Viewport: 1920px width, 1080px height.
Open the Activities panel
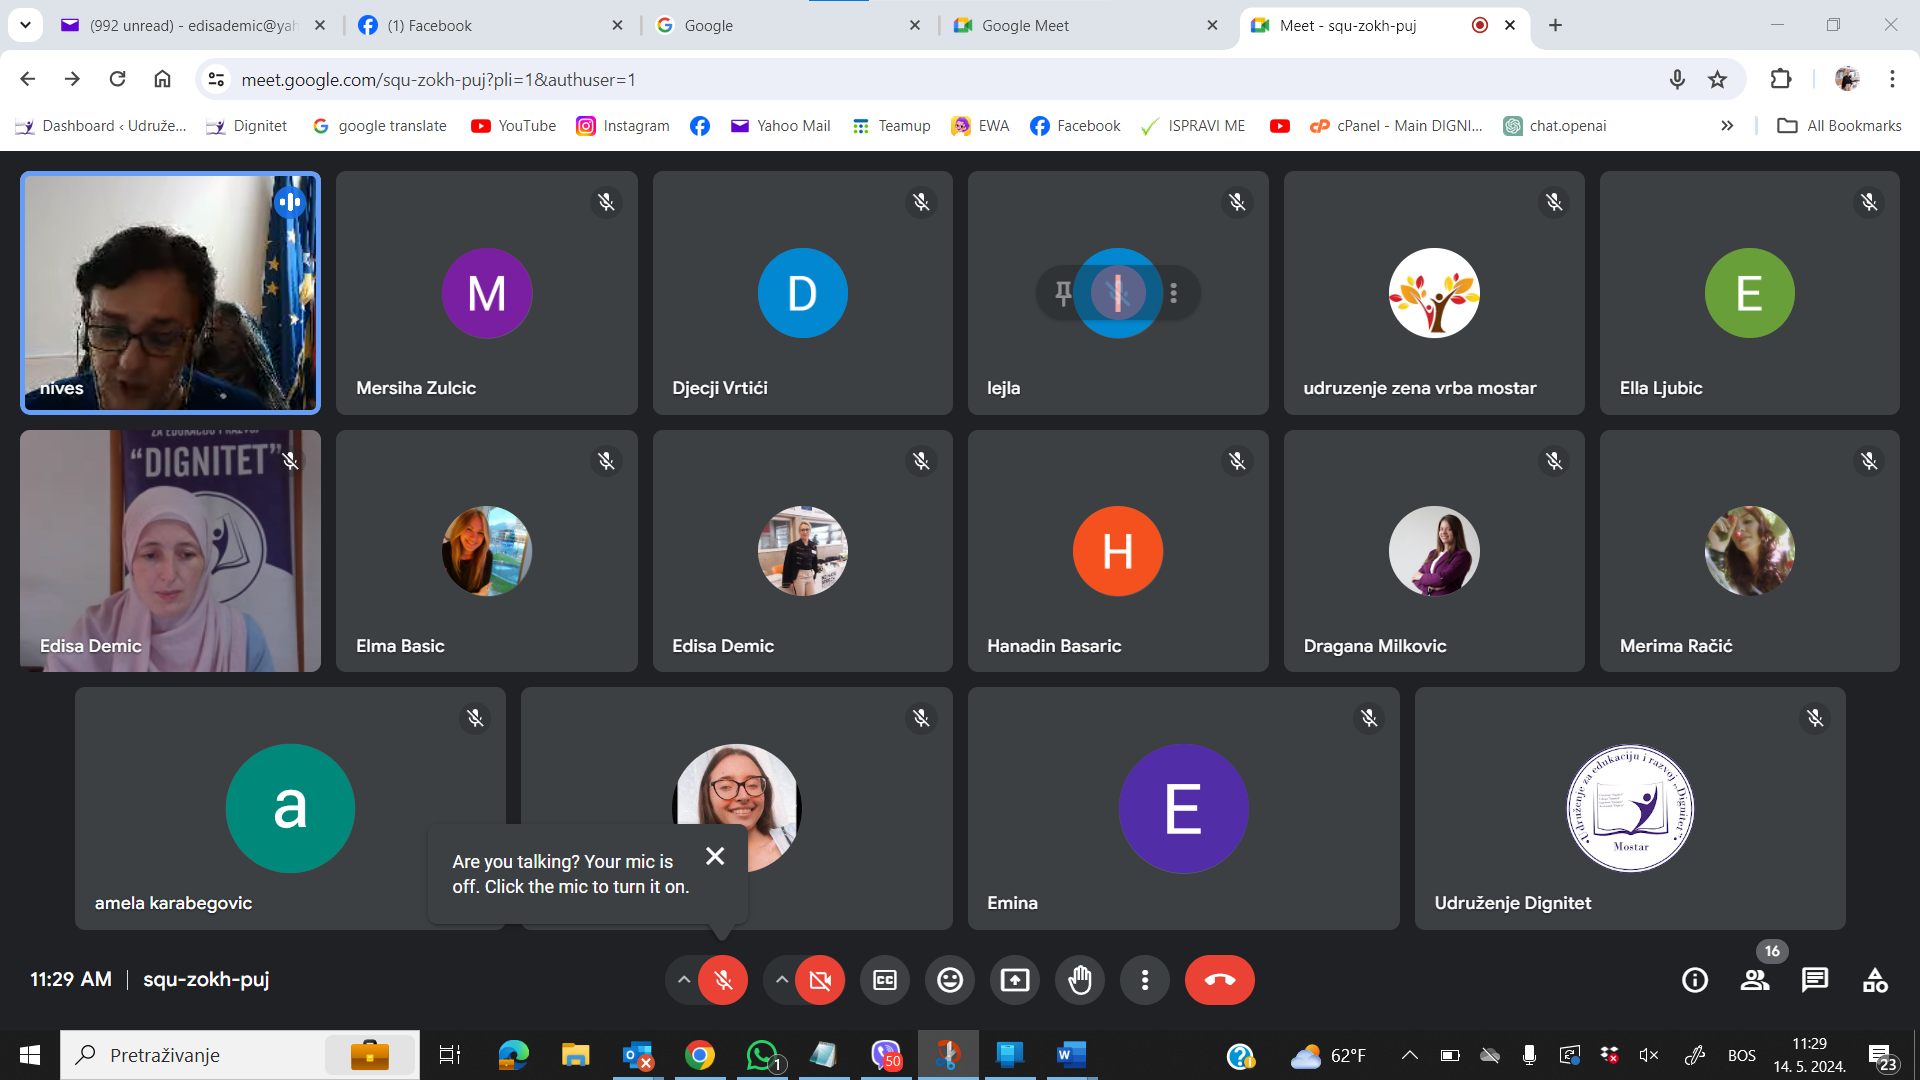pyautogui.click(x=1875, y=980)
